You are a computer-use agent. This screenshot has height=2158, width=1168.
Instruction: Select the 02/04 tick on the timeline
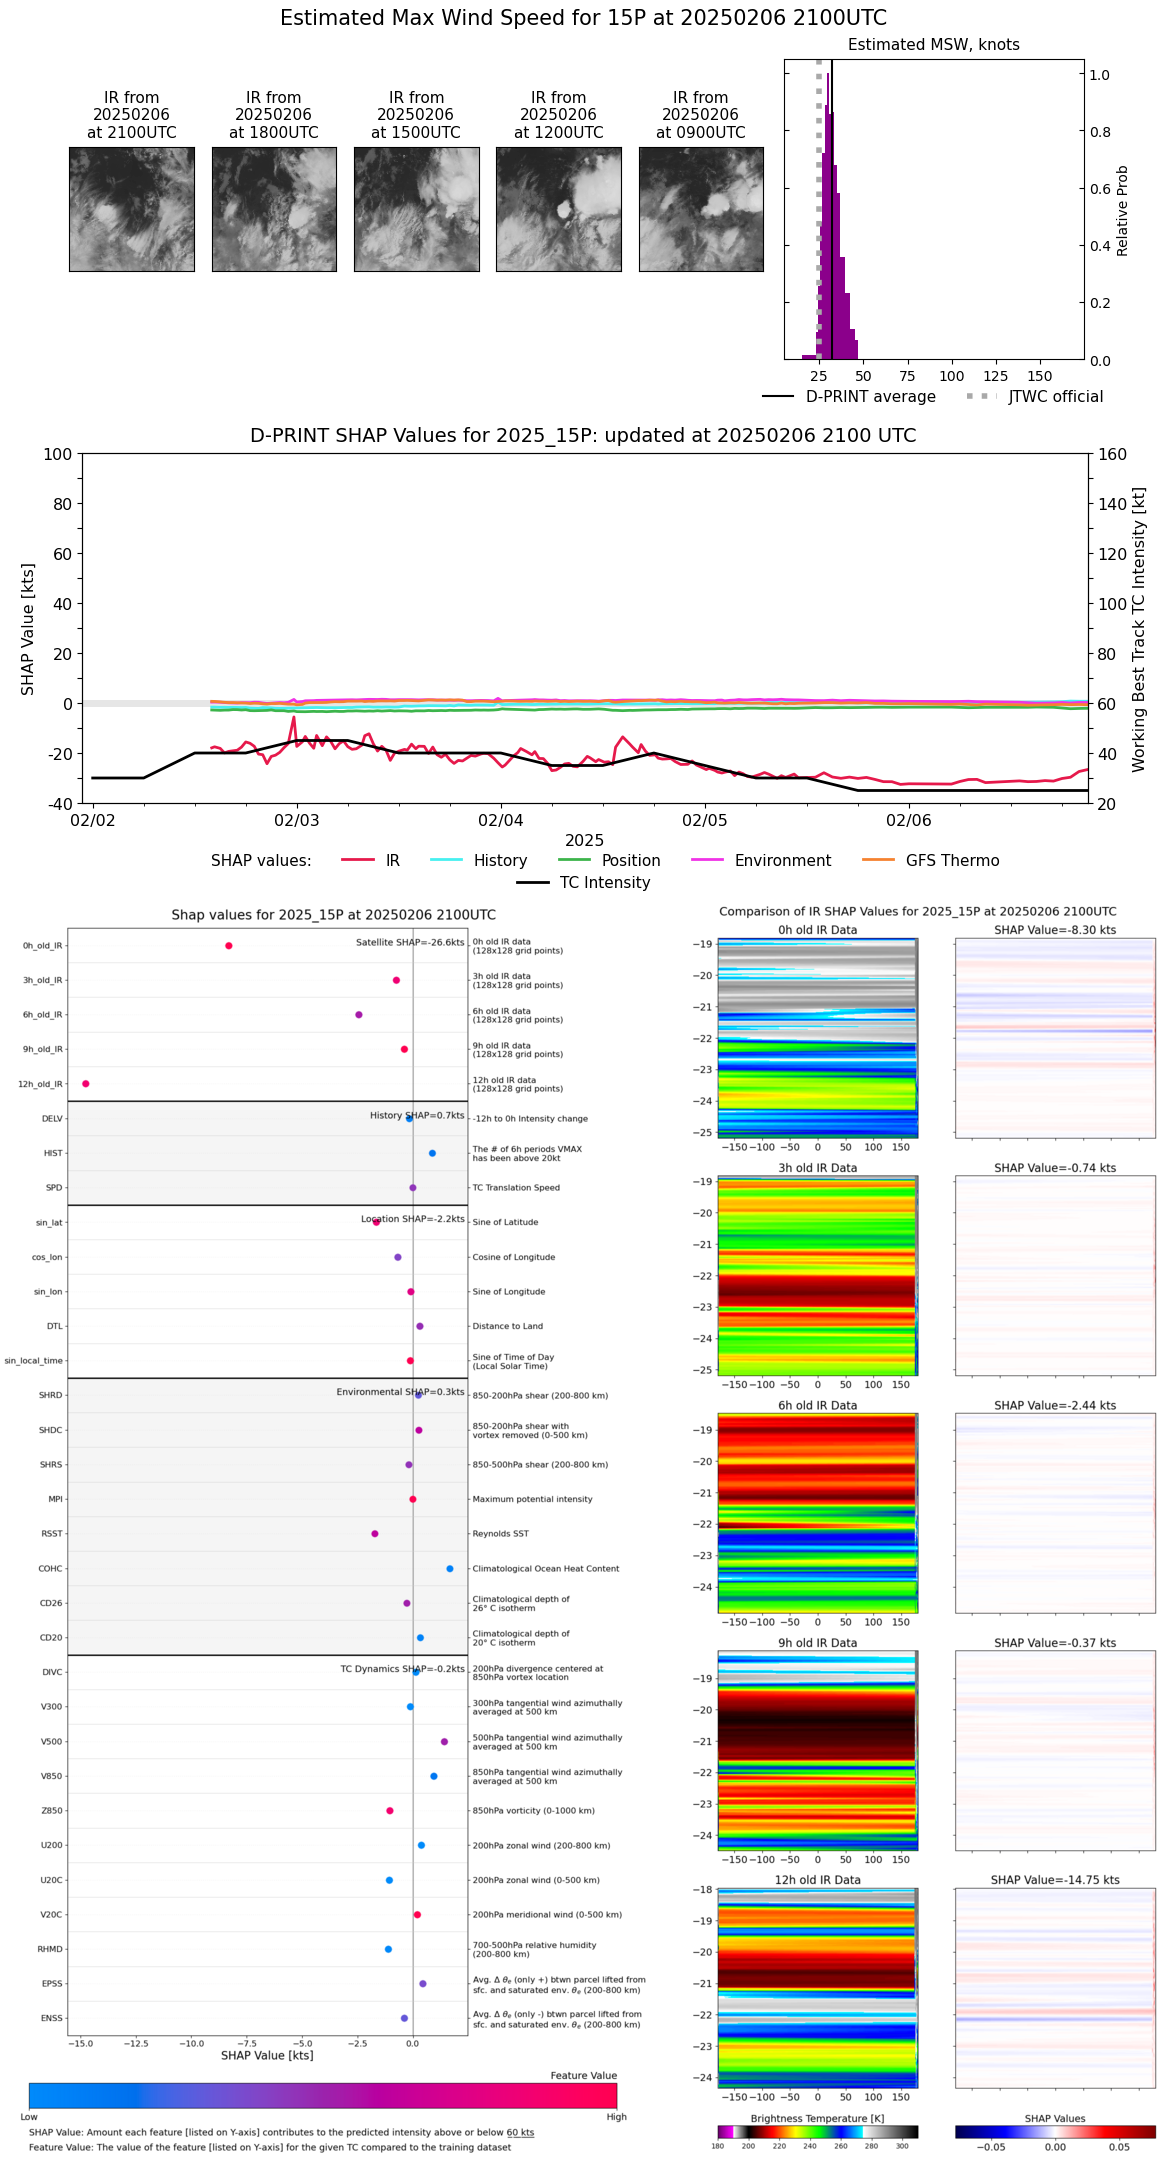point(501,820)
